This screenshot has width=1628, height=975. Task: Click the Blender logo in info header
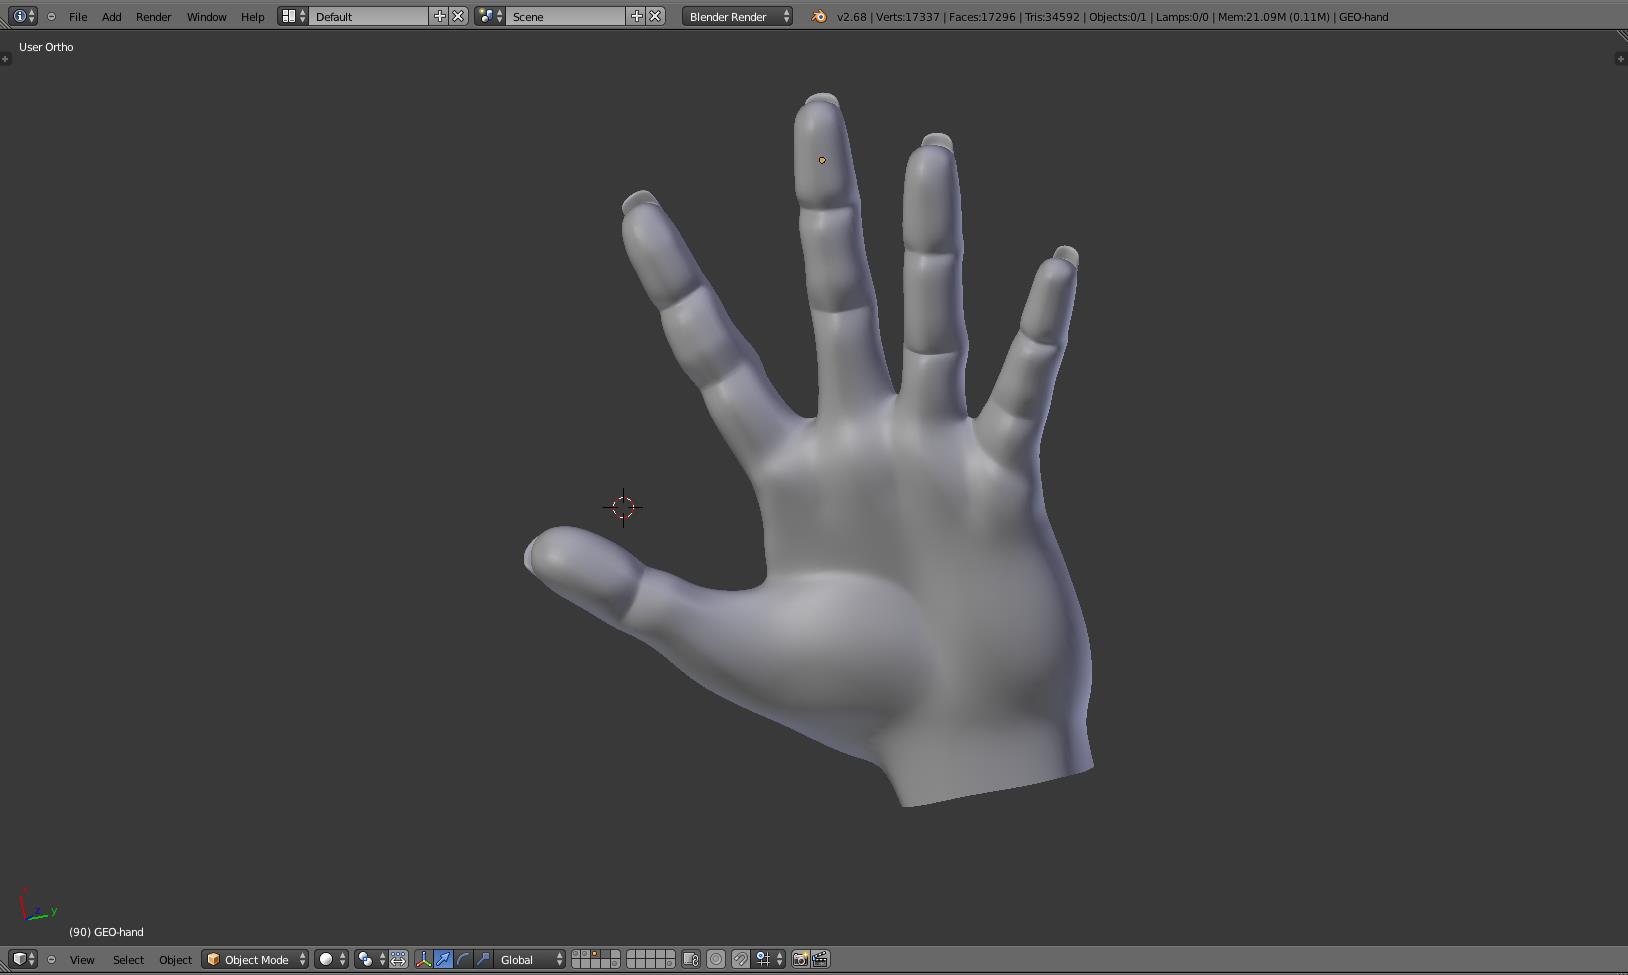819,17
